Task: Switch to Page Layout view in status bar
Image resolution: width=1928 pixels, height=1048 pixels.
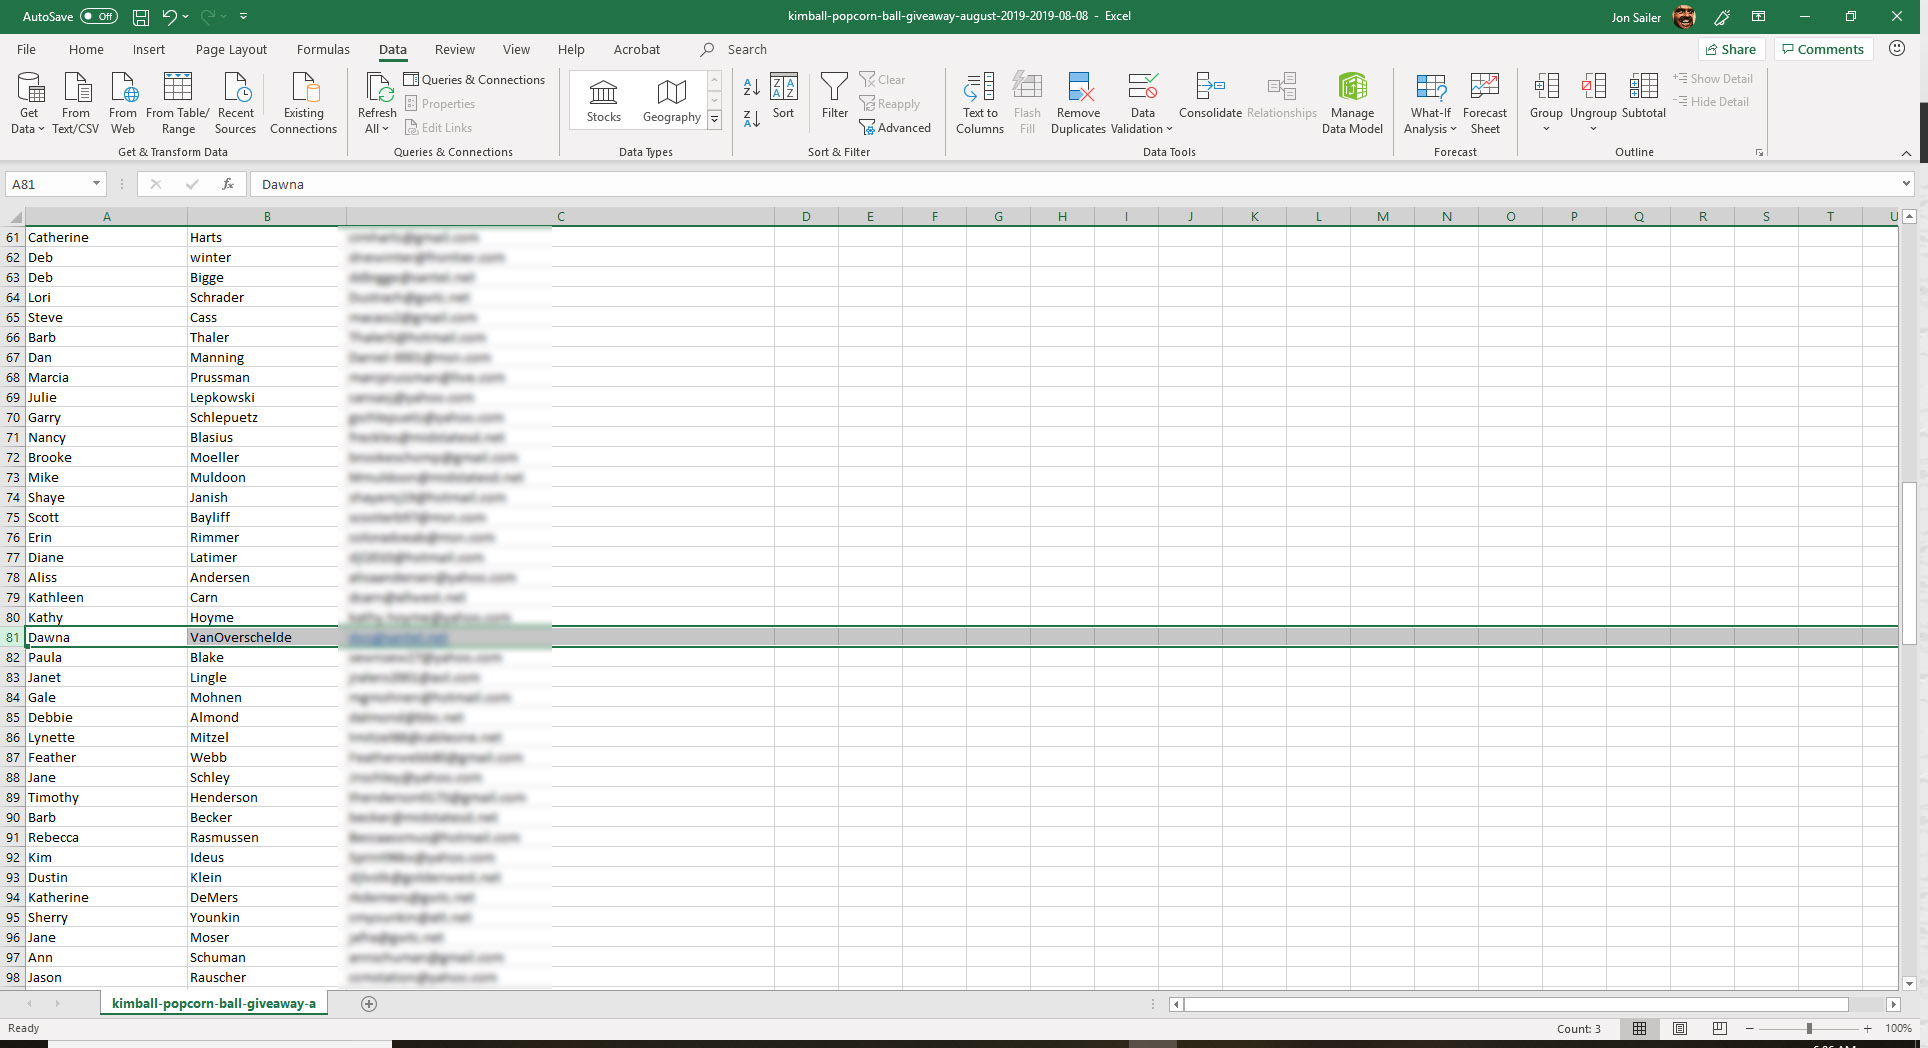Action: [1680, 1028]
